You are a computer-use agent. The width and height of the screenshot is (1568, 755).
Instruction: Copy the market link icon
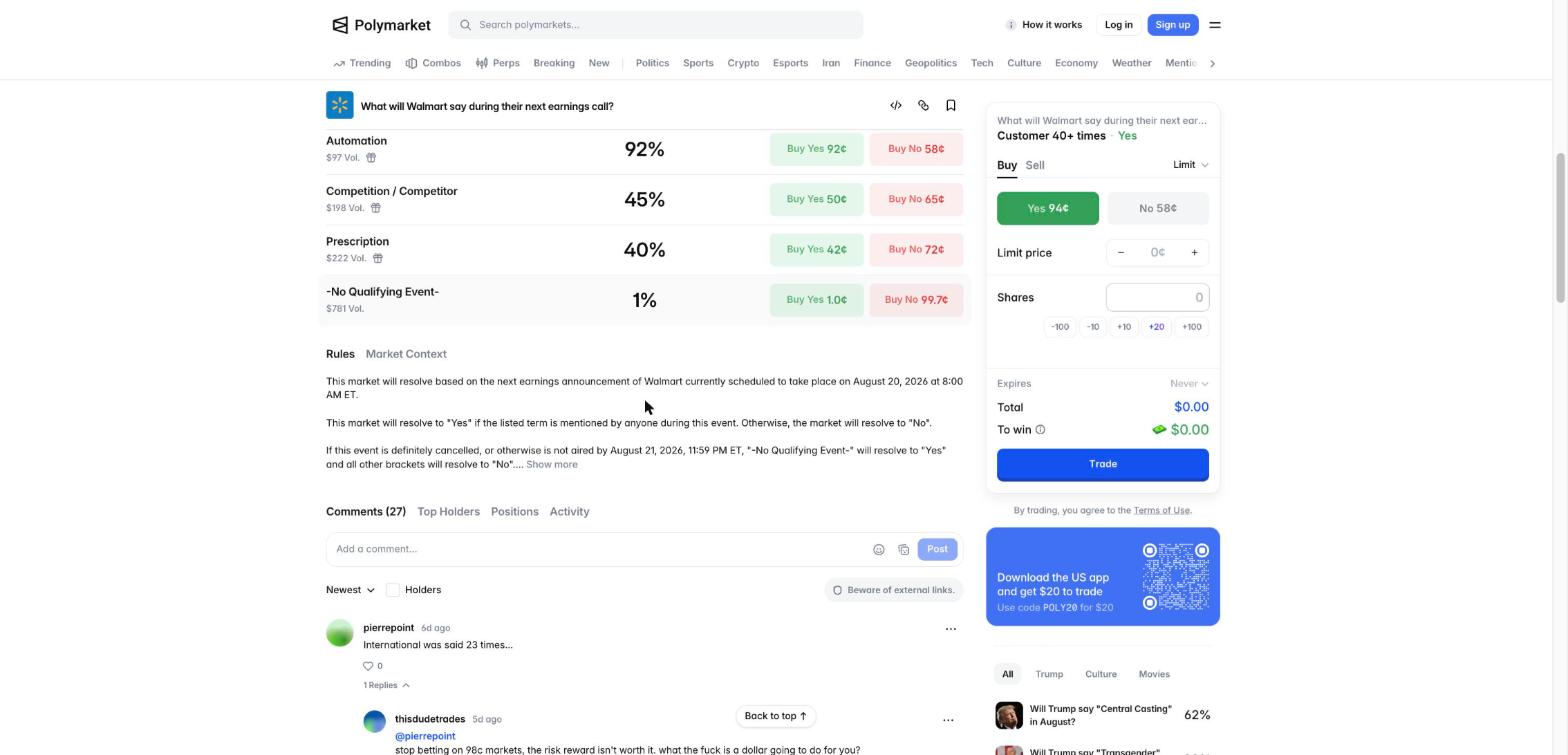pos(923,105)
